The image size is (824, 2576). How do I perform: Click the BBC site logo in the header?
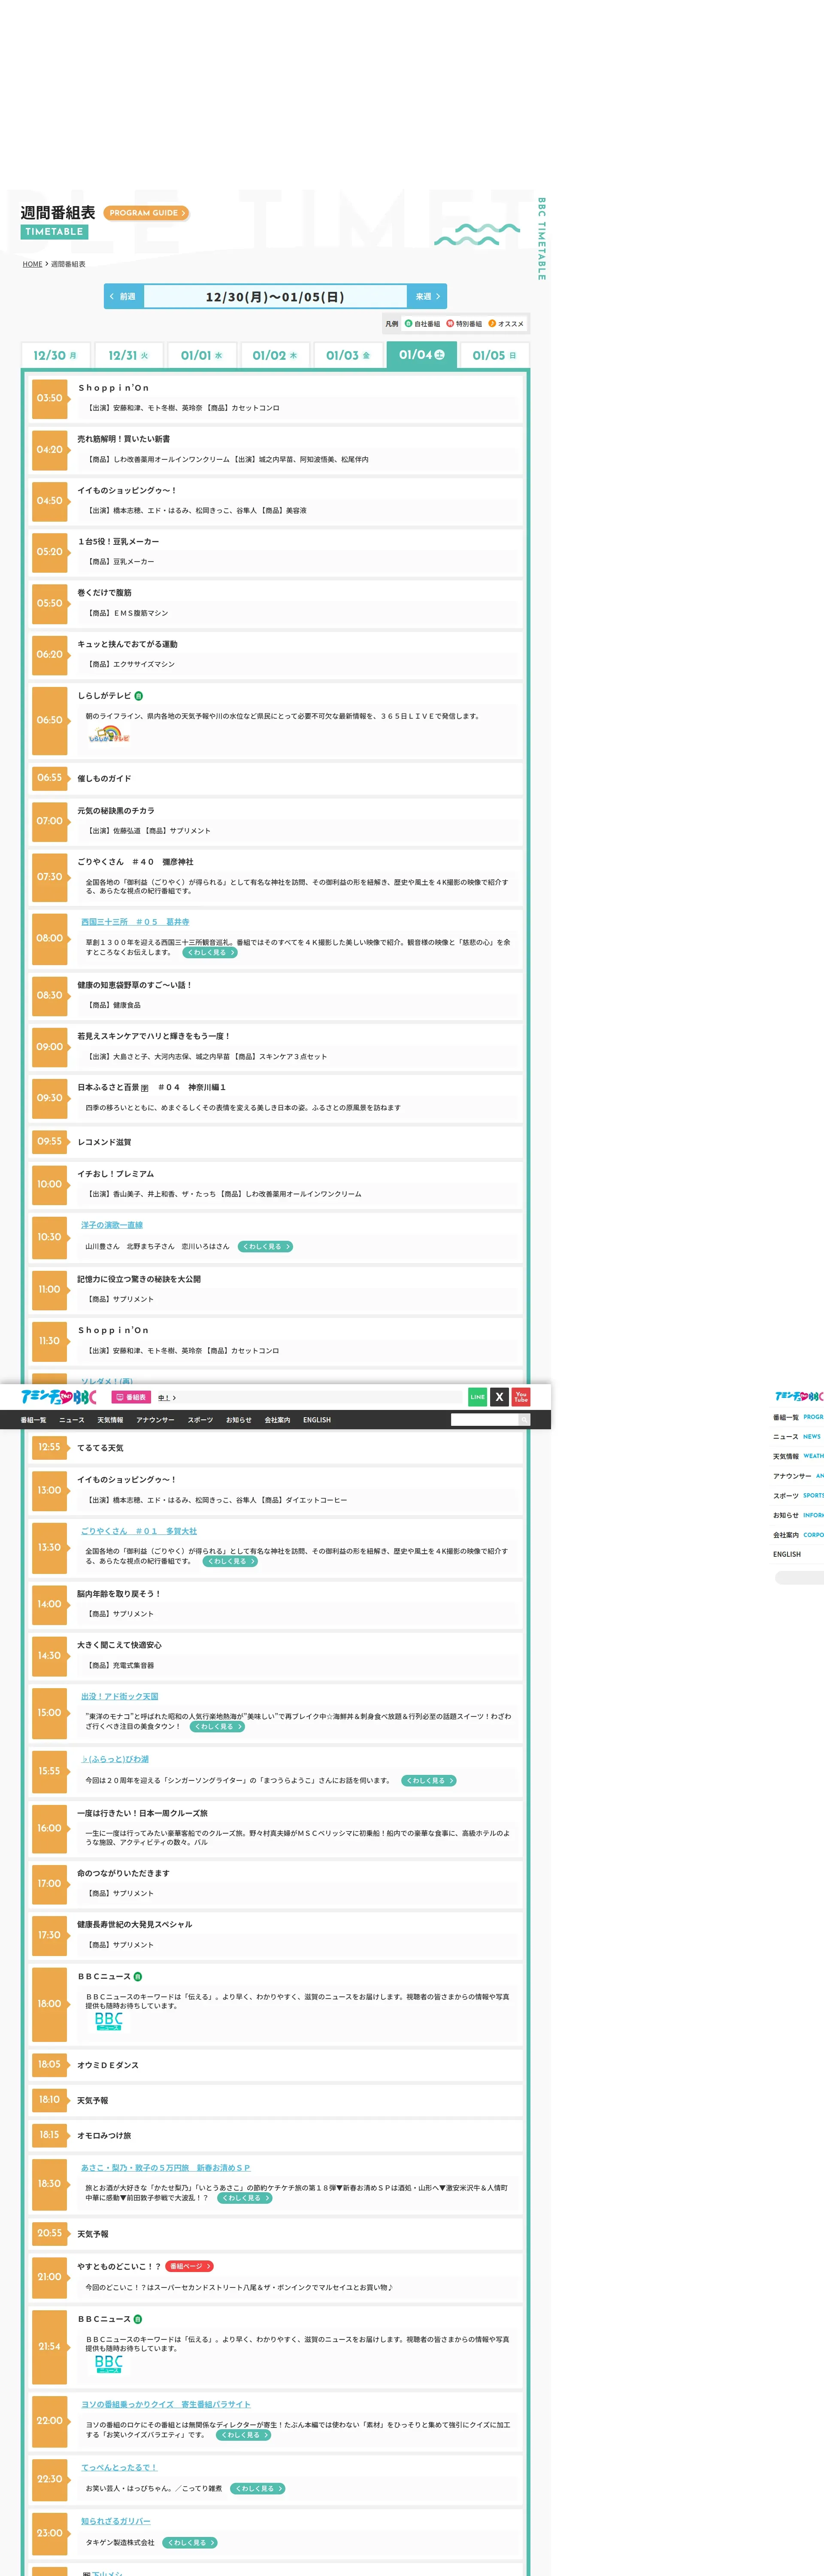(x=59, y=1397)
